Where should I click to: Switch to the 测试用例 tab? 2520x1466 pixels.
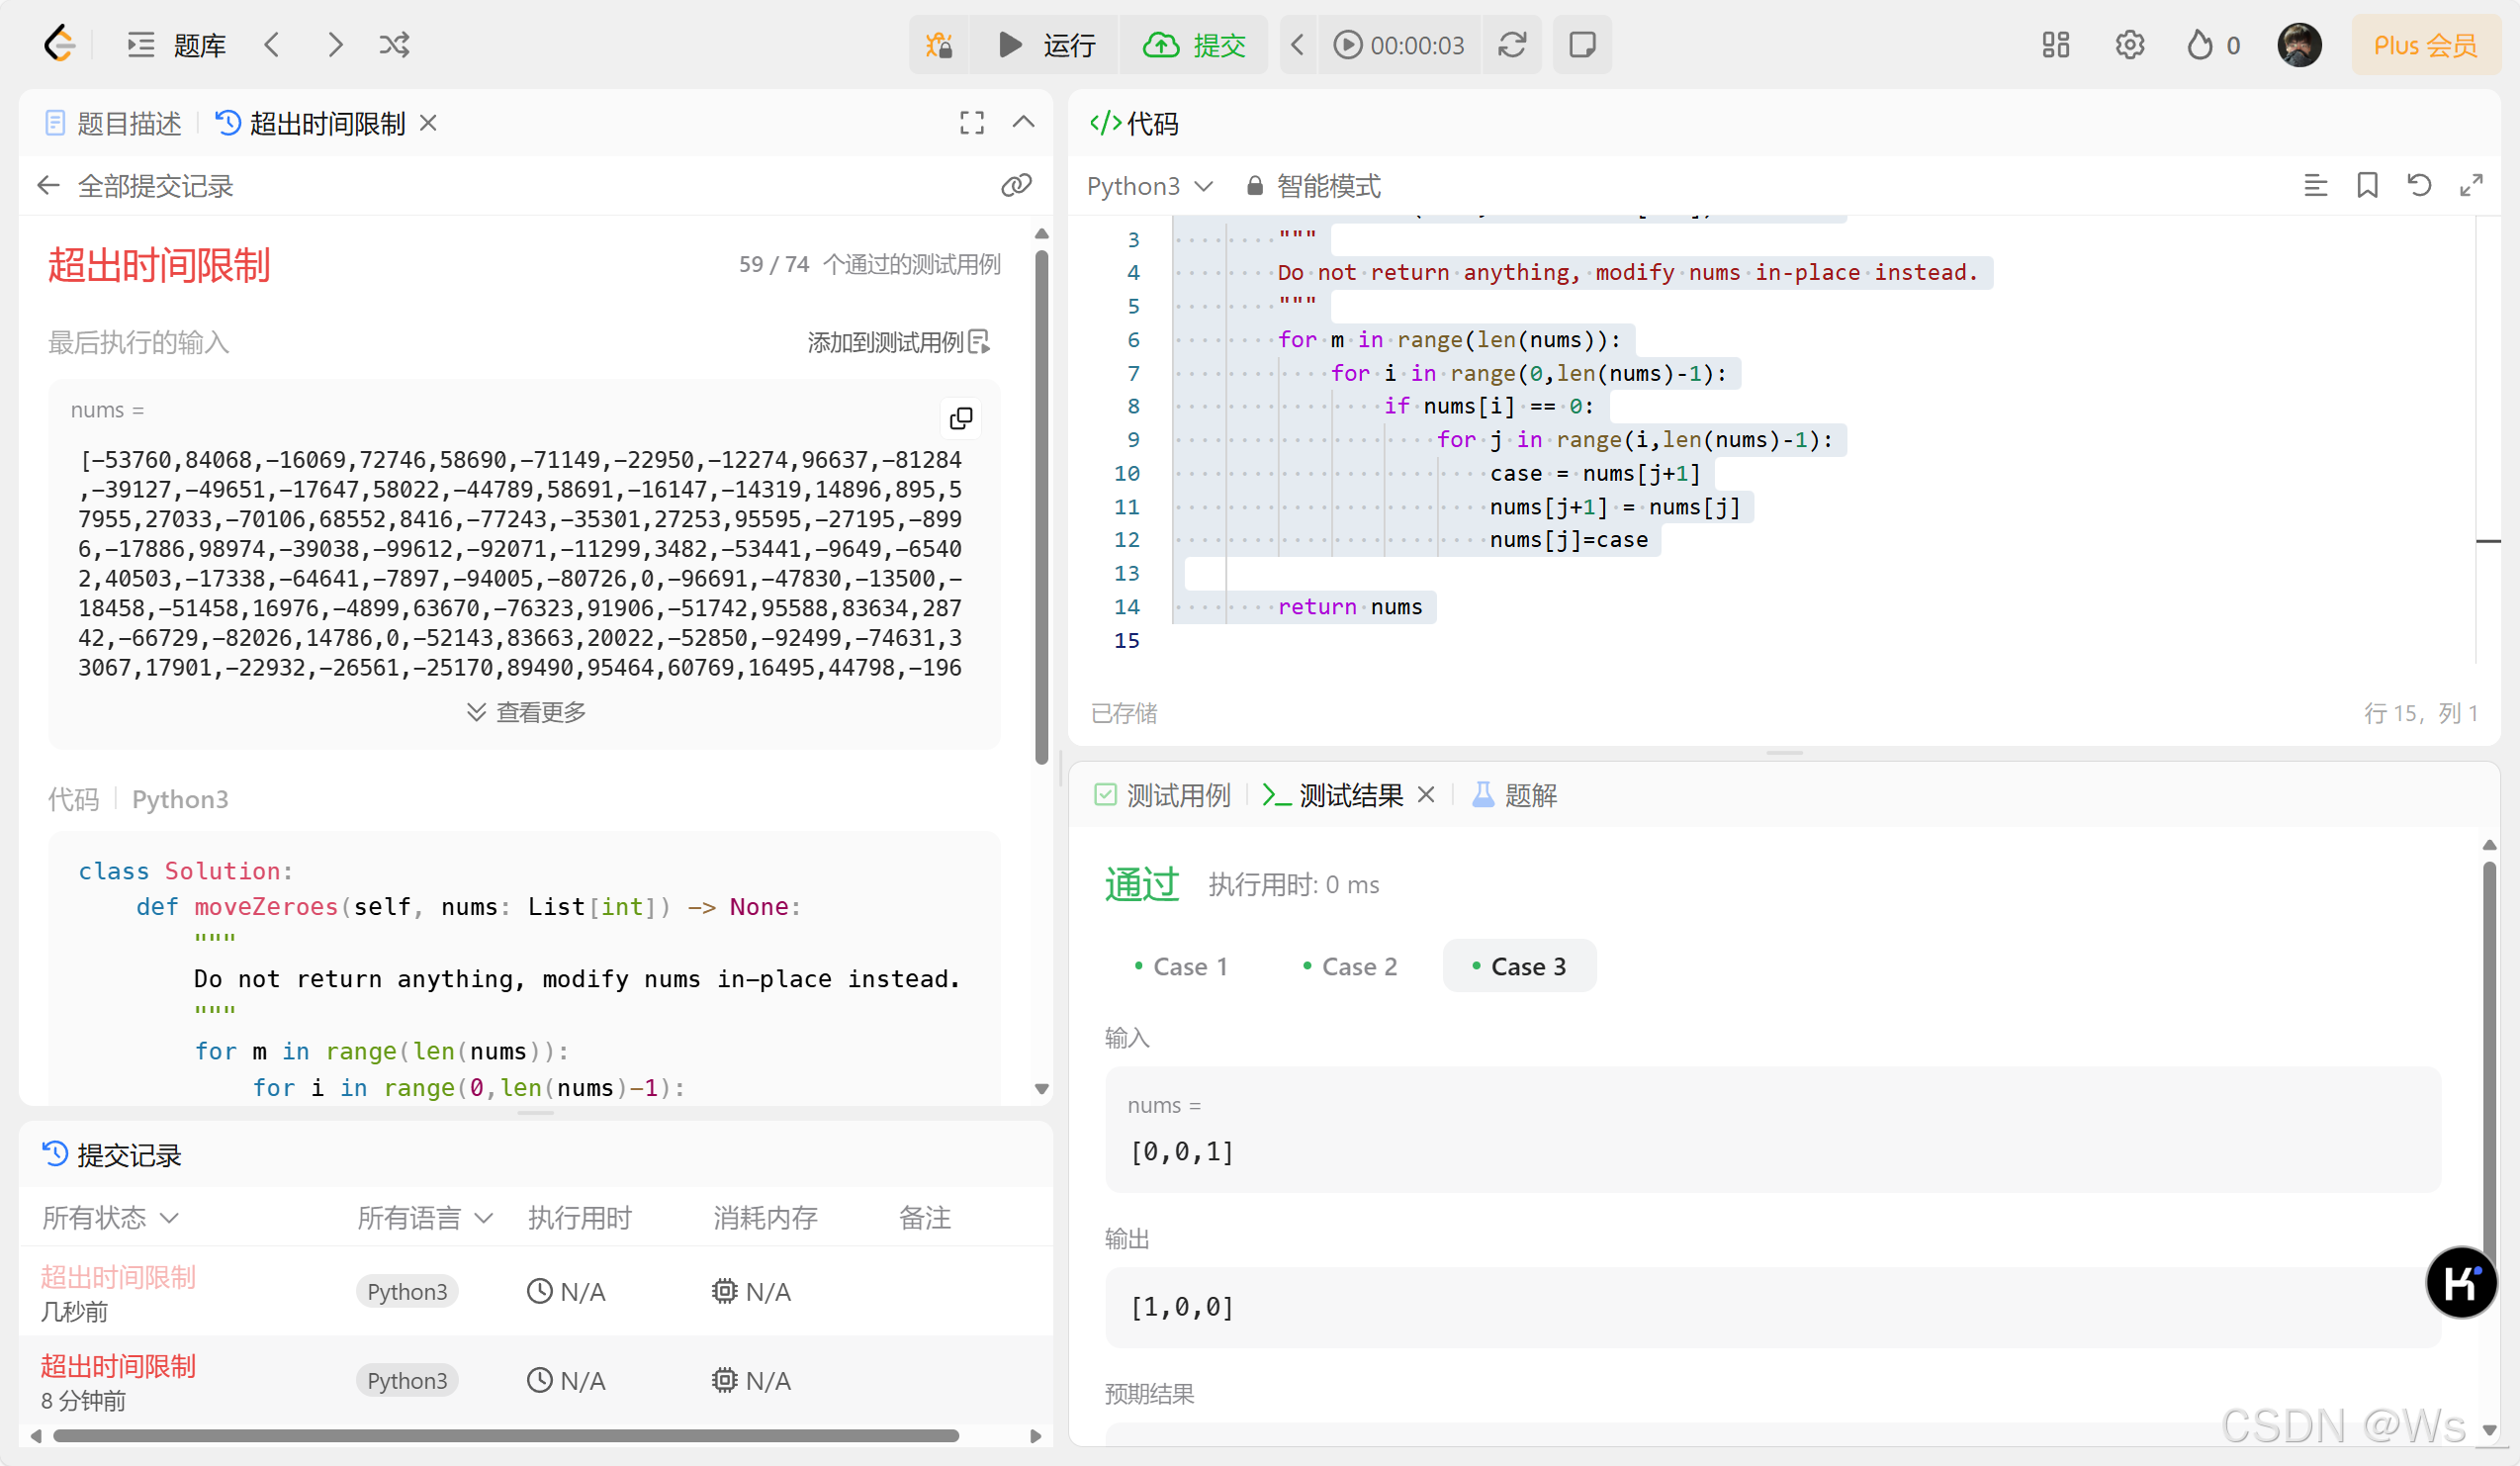coord(1162,795)
